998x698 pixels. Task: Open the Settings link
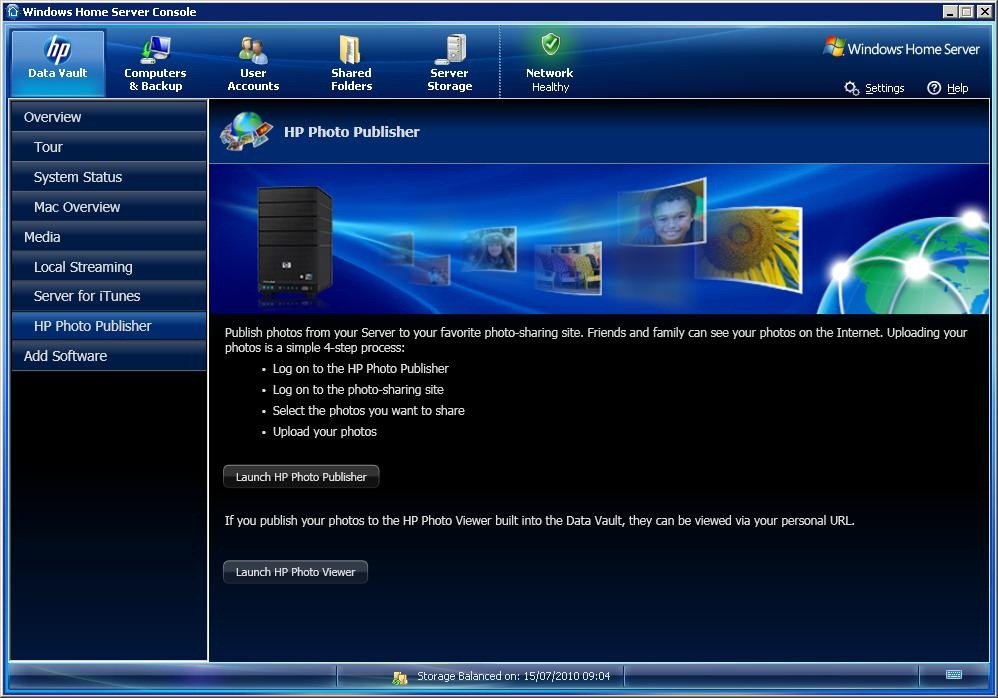point(885,88)
